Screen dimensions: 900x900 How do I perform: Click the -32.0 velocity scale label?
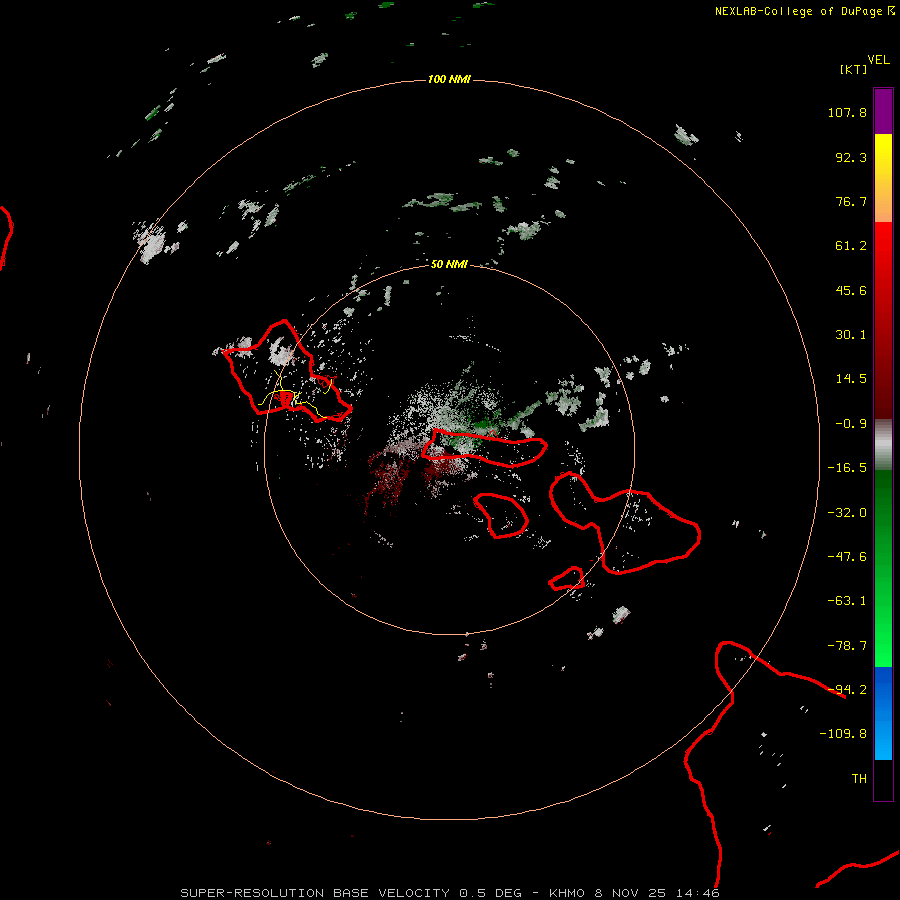[847, 513]
